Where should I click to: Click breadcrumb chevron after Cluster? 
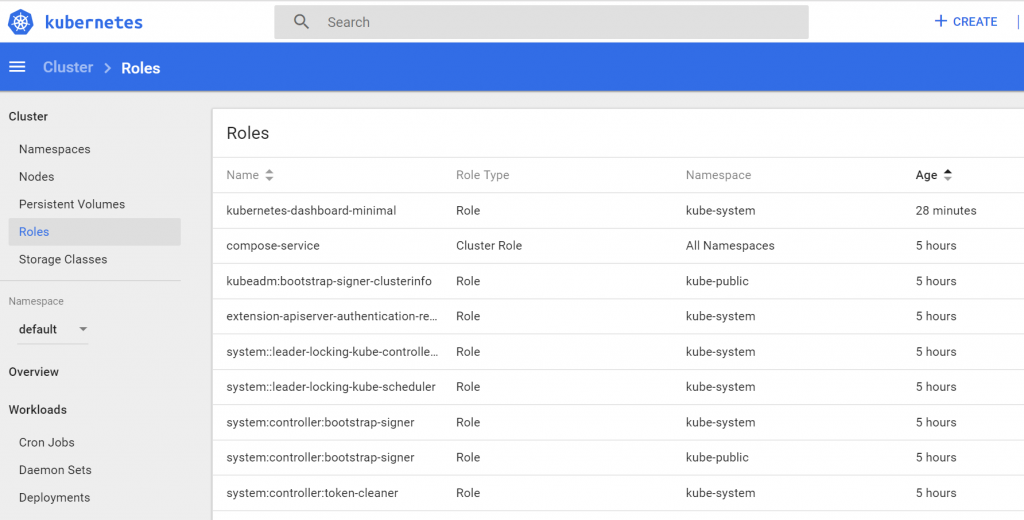click(x=107, y=68)
